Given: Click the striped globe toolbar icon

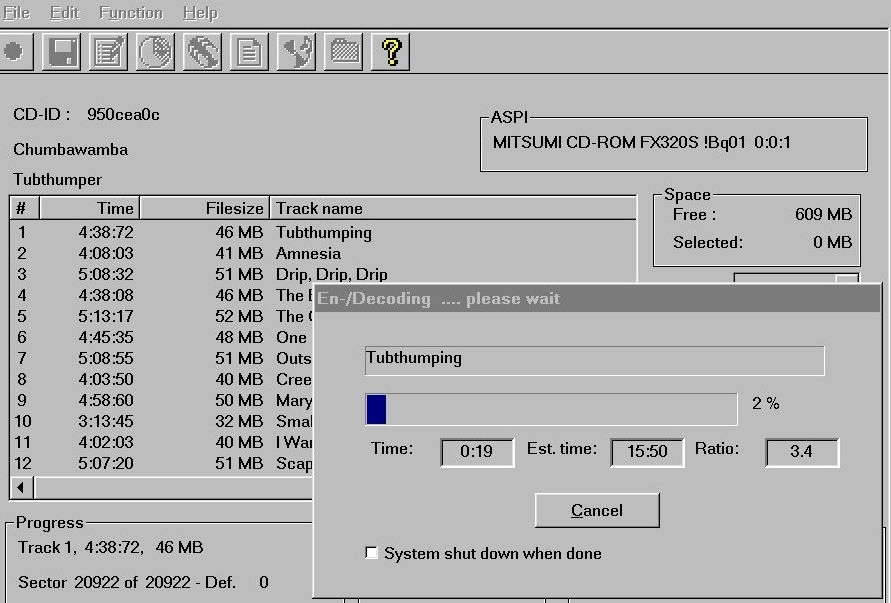Looking at the screenshot, I should point(202,52).
